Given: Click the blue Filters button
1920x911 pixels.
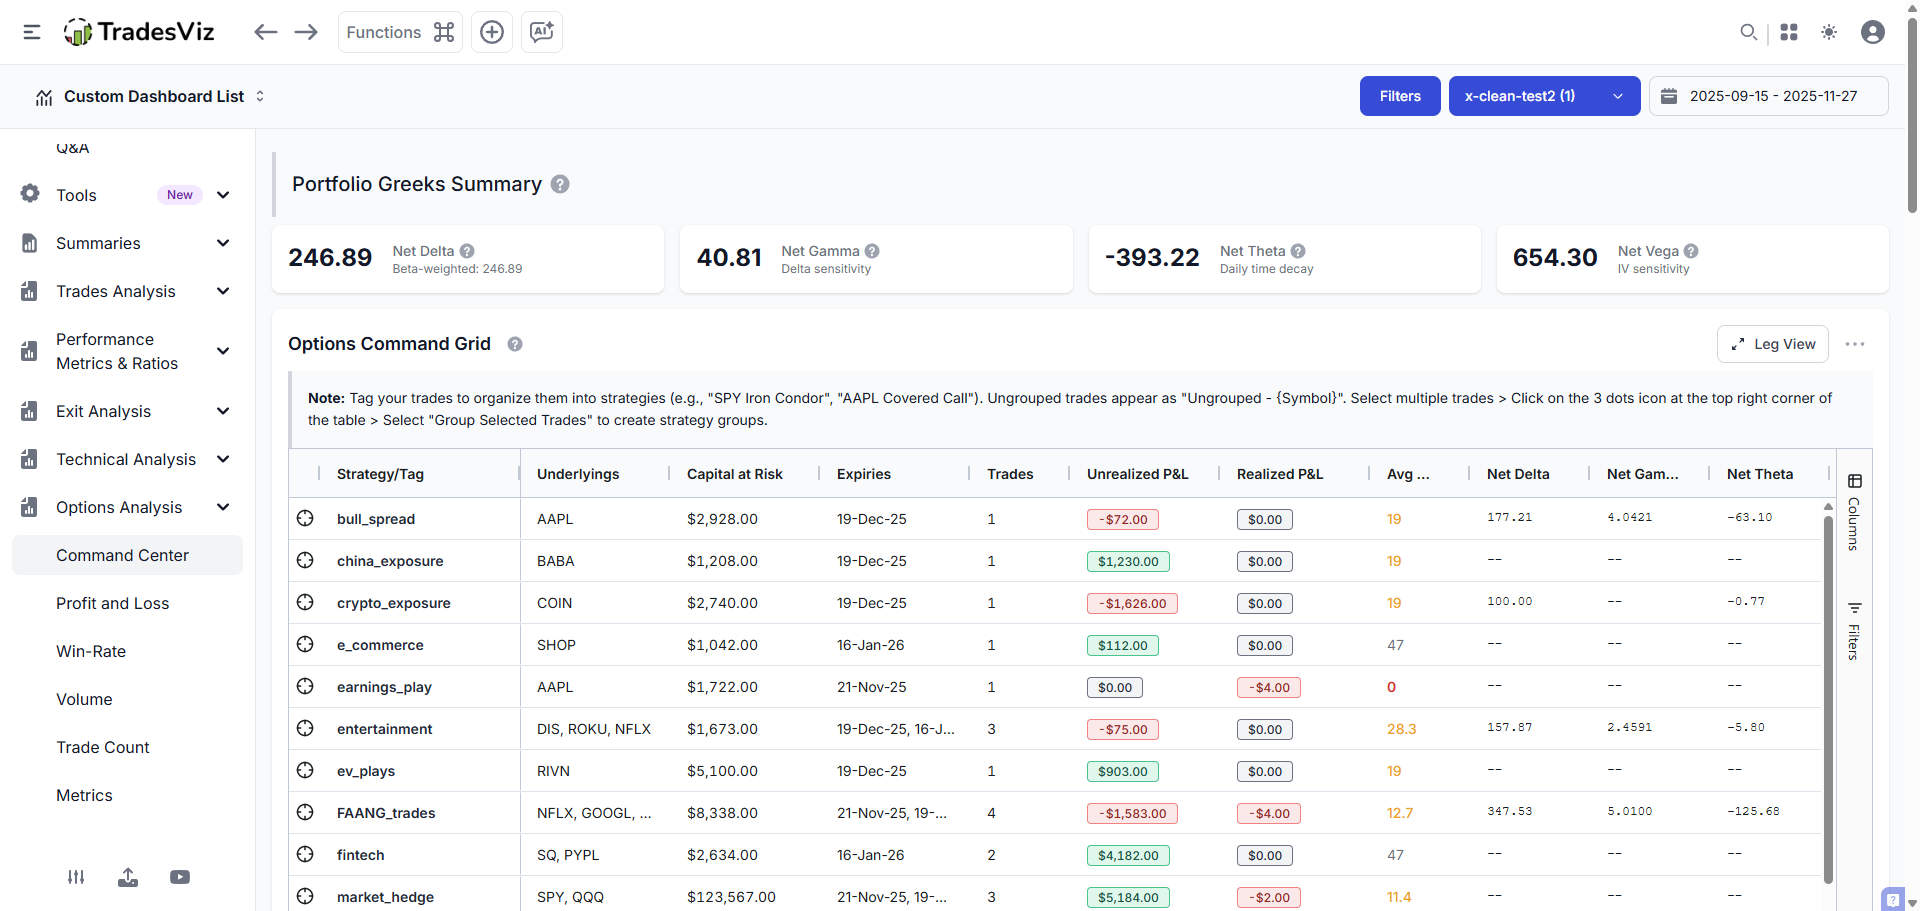Looking at the screenshot, I should point(1399,96).
